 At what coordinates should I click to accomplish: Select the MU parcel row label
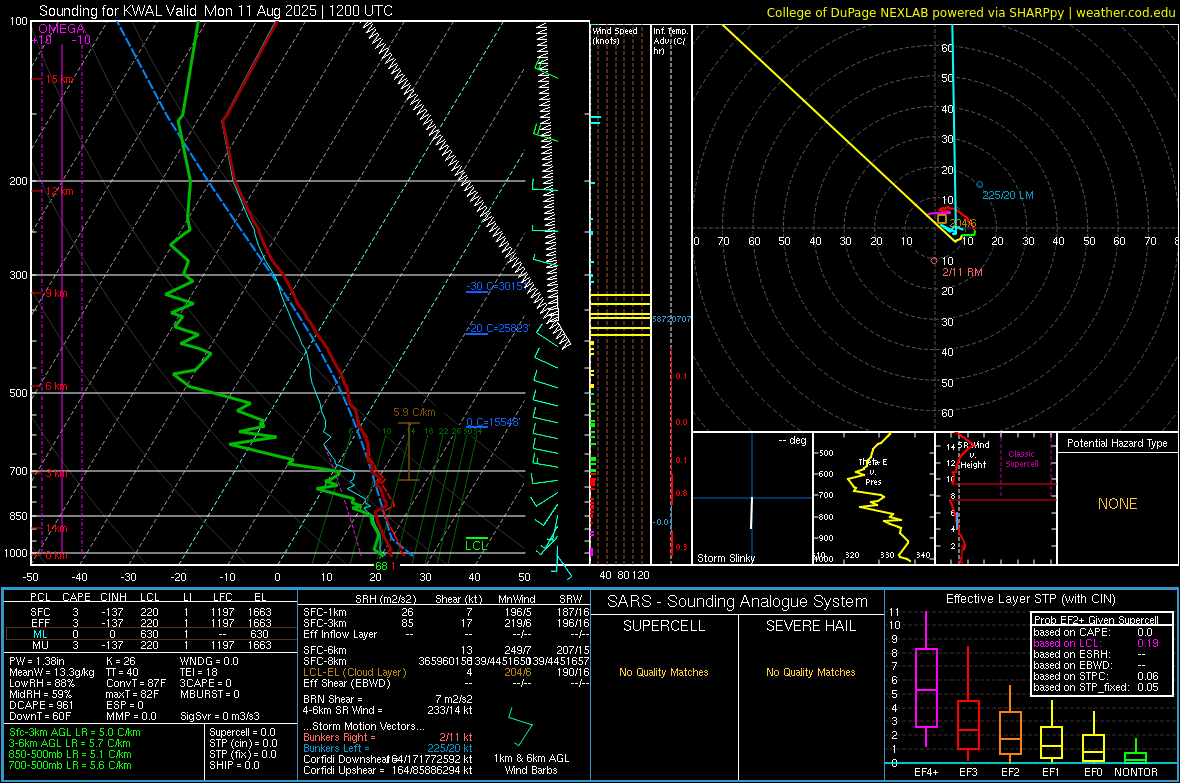(40, 644)
